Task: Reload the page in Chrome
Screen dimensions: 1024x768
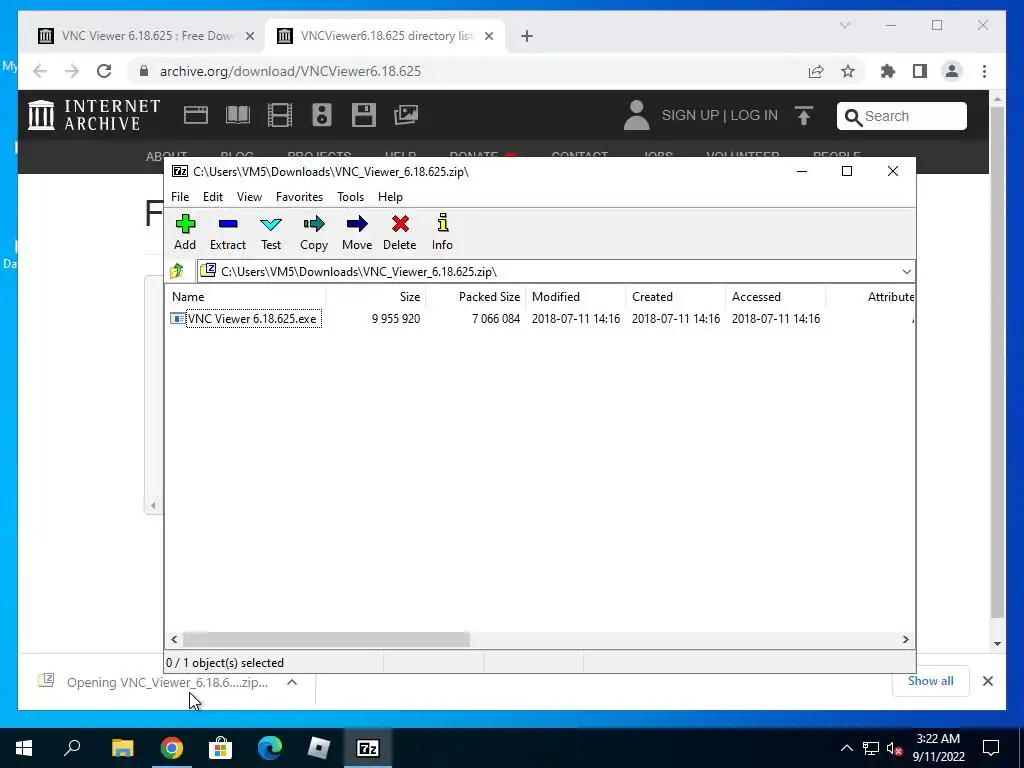Action: (104, 71)
